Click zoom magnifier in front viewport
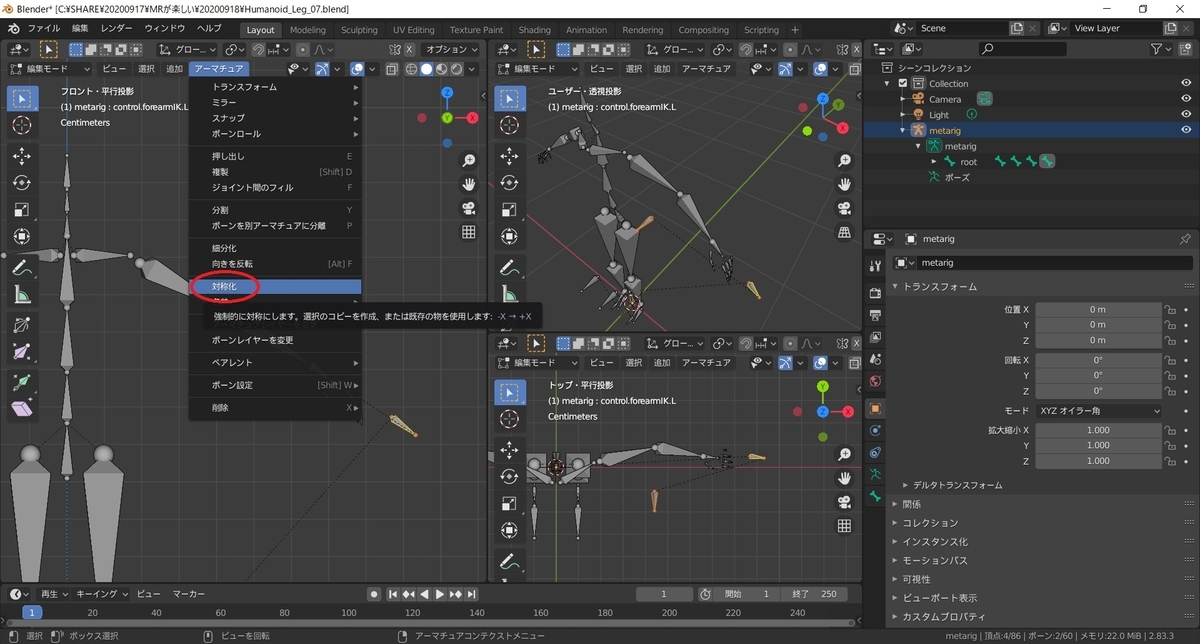 (x=468, y=160)
